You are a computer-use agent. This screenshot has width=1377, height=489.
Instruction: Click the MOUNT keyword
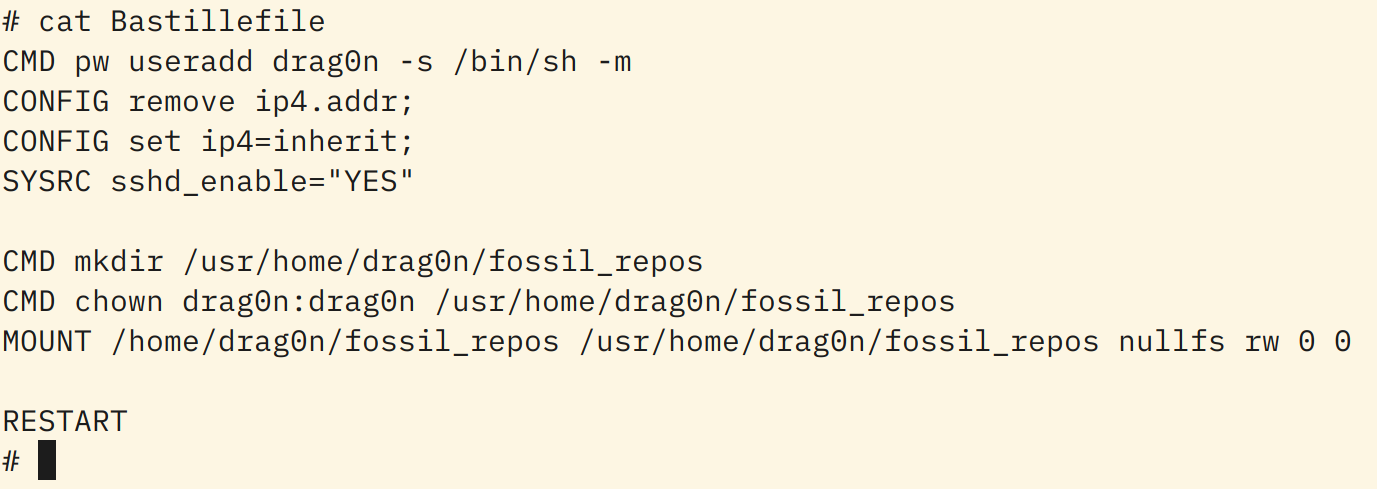[x=48, y=341]
